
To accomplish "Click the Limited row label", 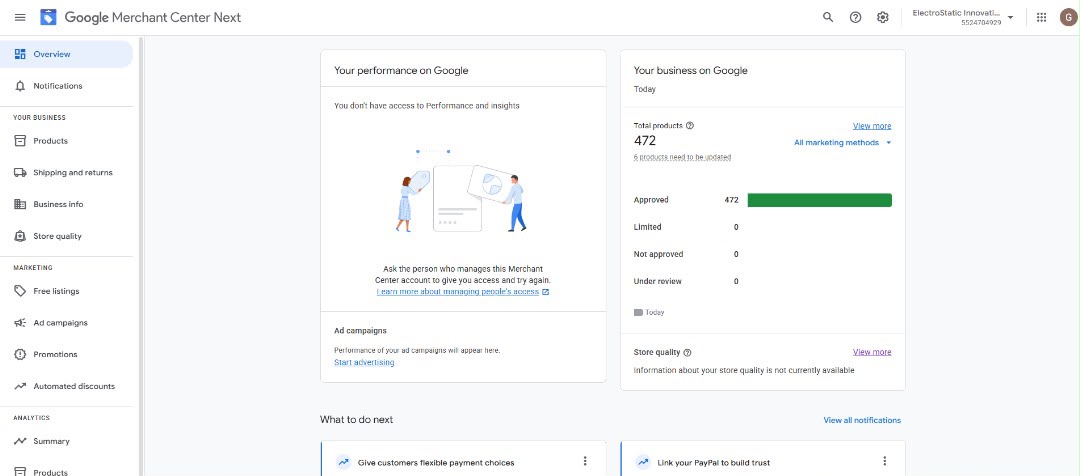I will click(647, 227).
